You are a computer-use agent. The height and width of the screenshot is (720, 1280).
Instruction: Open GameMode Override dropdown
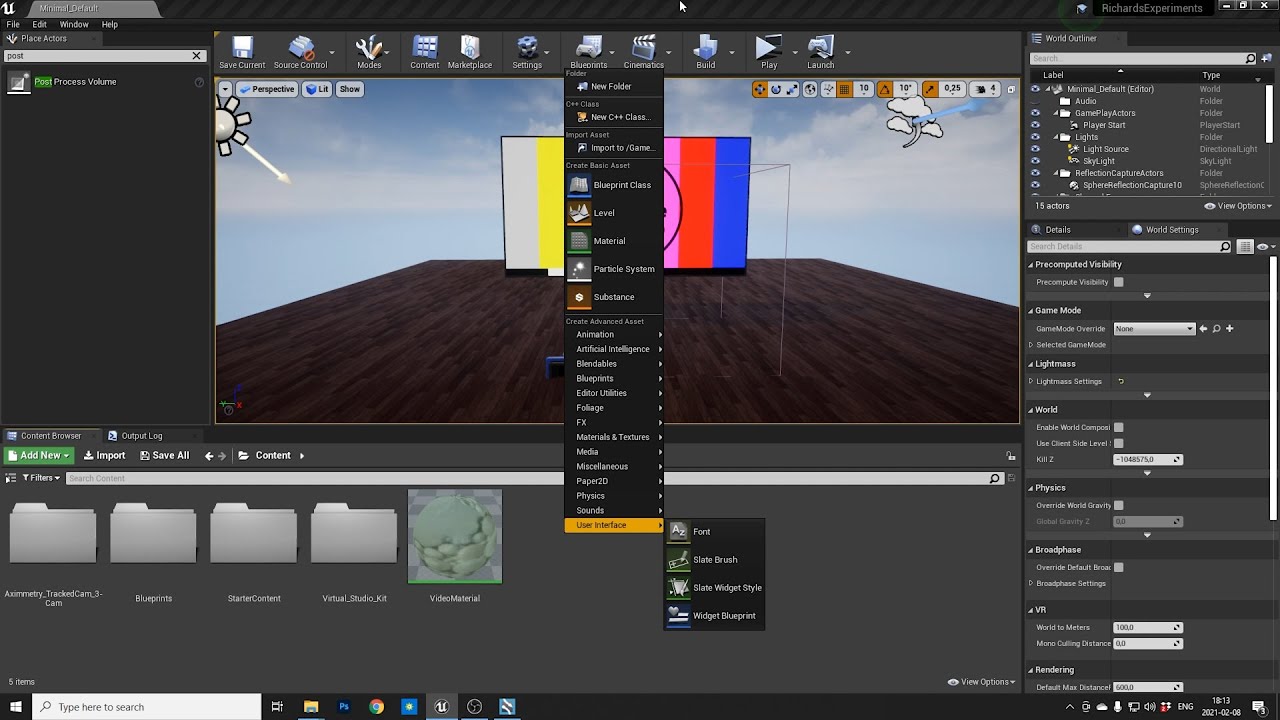pos(1154,329)
